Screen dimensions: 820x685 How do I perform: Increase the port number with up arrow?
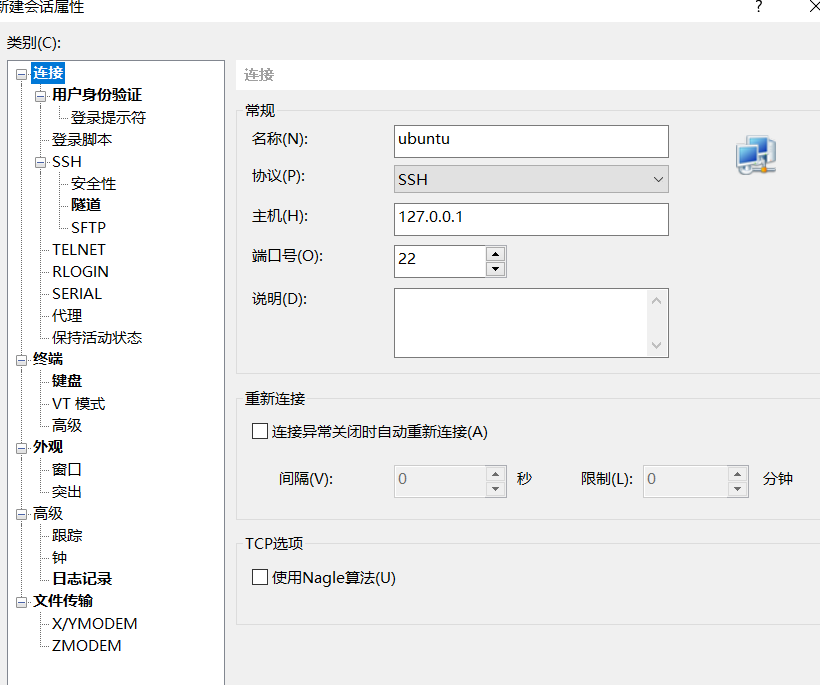pos(495,254)
